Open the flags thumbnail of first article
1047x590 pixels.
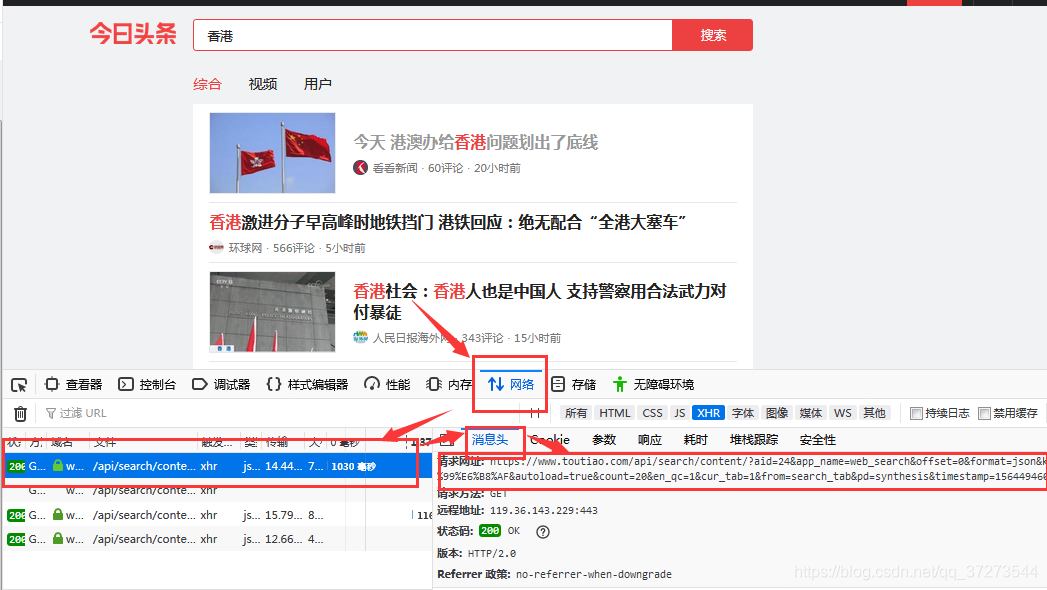[x=272, y=153]
